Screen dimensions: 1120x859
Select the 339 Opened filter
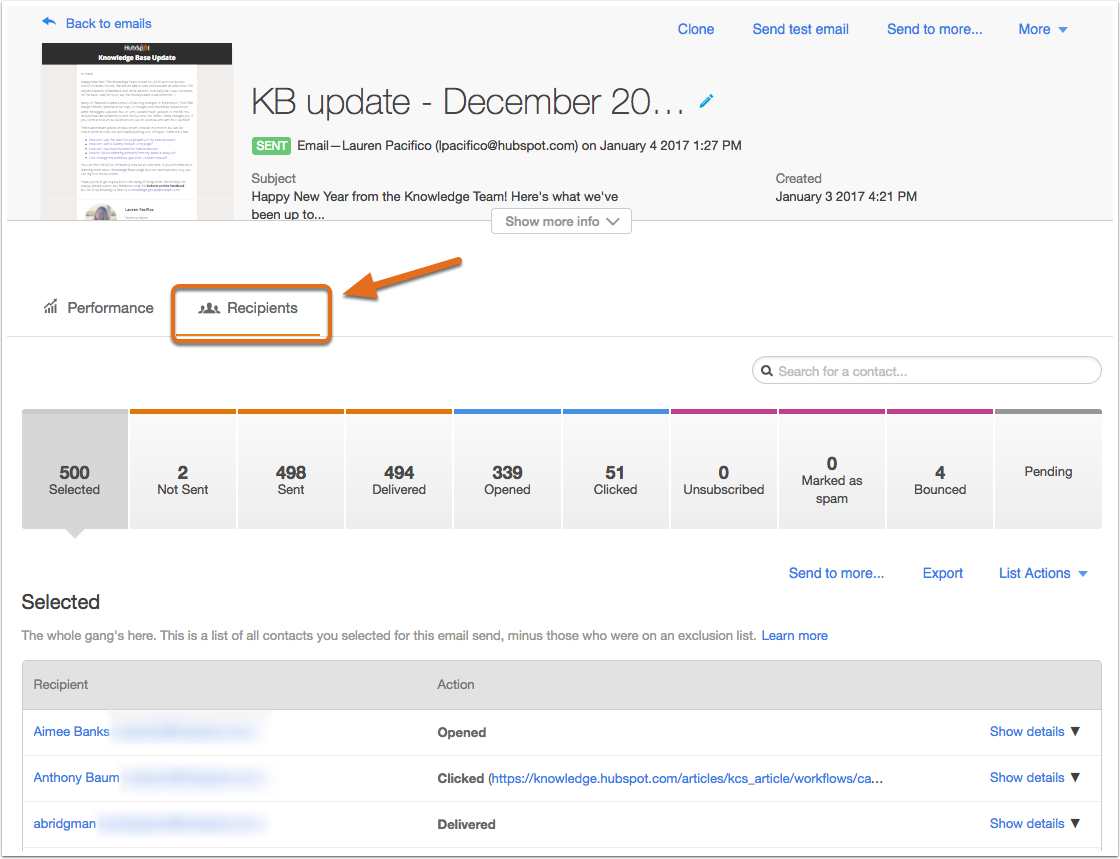507,469
